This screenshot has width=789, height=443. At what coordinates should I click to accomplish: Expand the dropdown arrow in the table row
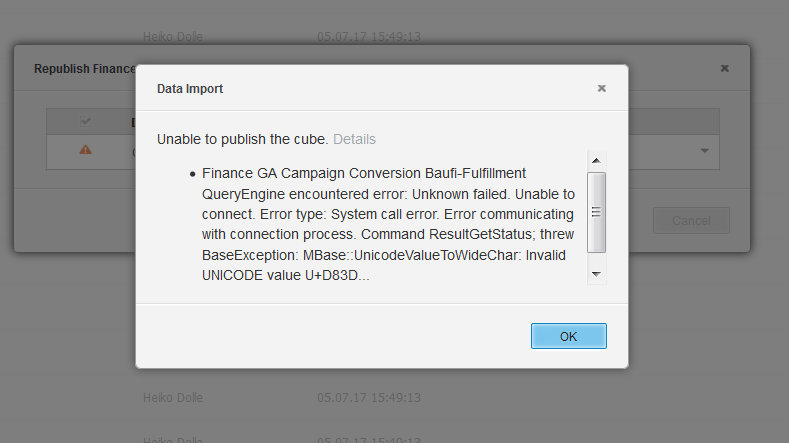coord(704,151)
